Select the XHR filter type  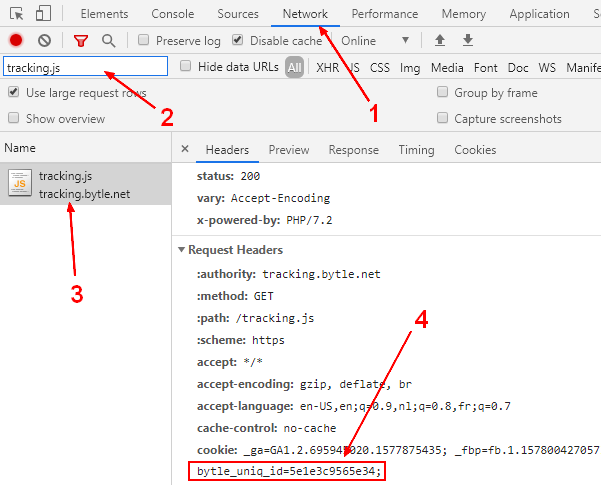coord(327,67)
